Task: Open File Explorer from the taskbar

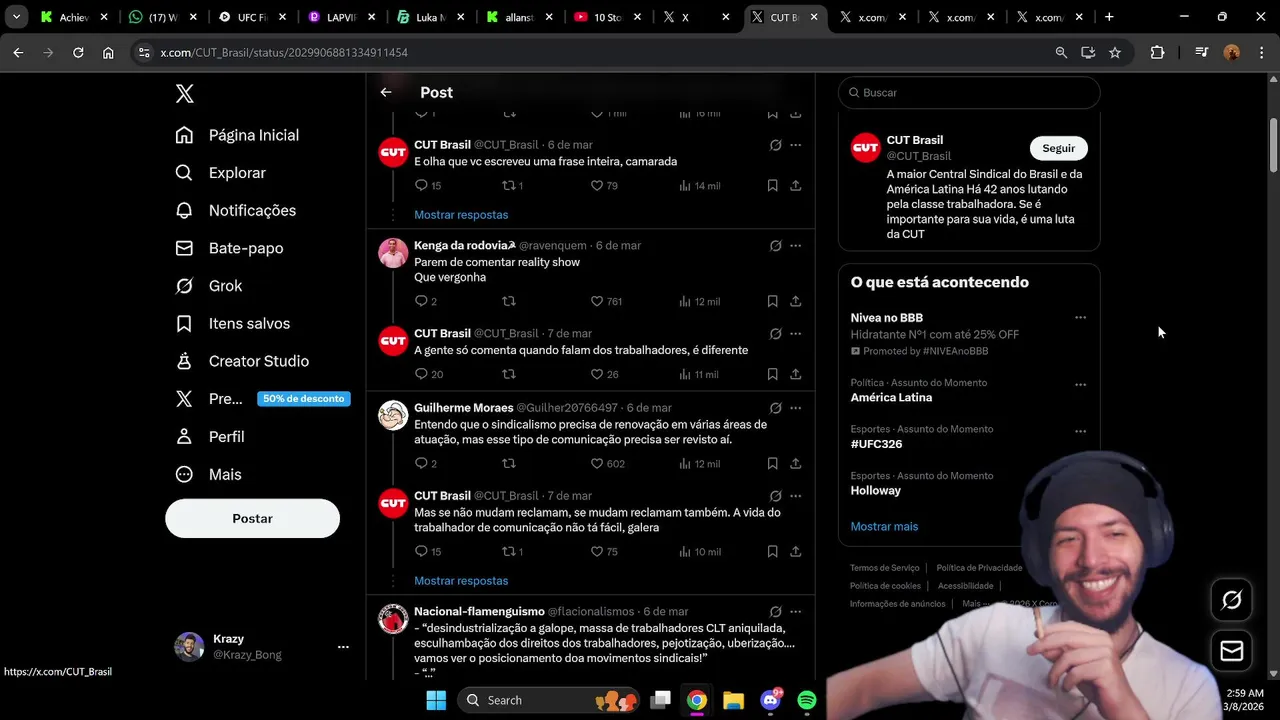Action: (733, 700)
